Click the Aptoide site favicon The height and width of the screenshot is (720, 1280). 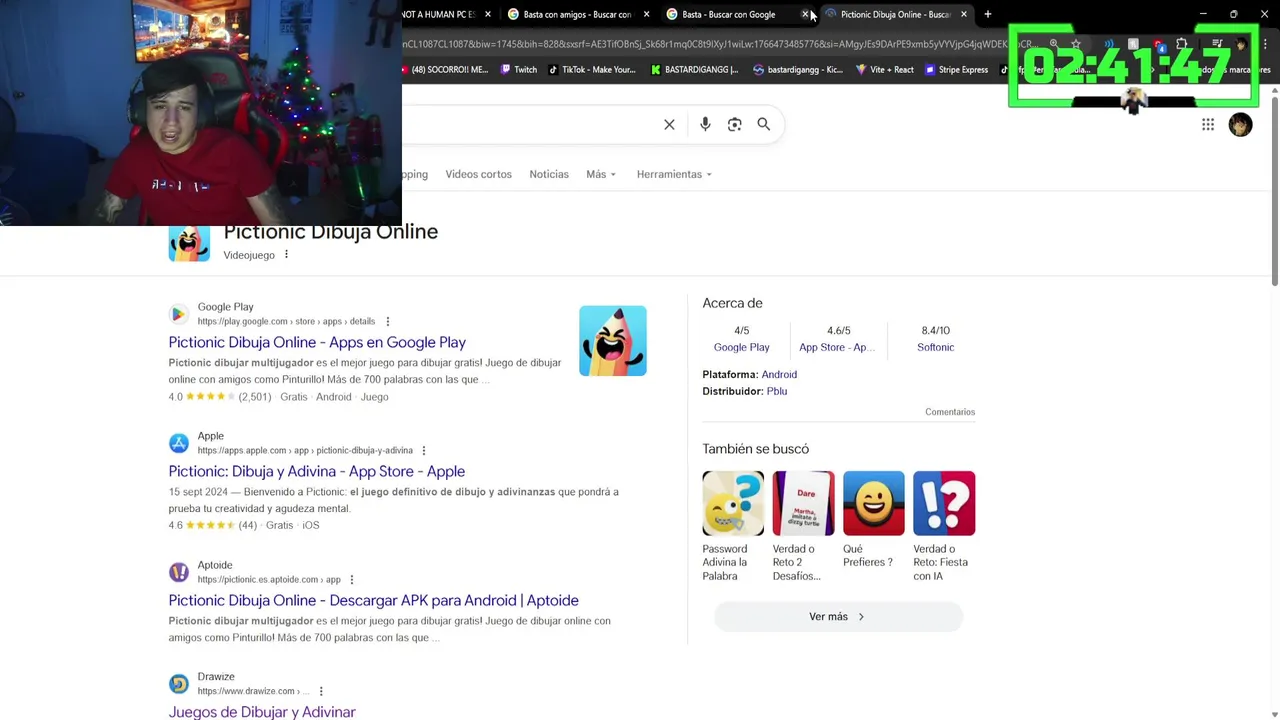tap(179, 572)
